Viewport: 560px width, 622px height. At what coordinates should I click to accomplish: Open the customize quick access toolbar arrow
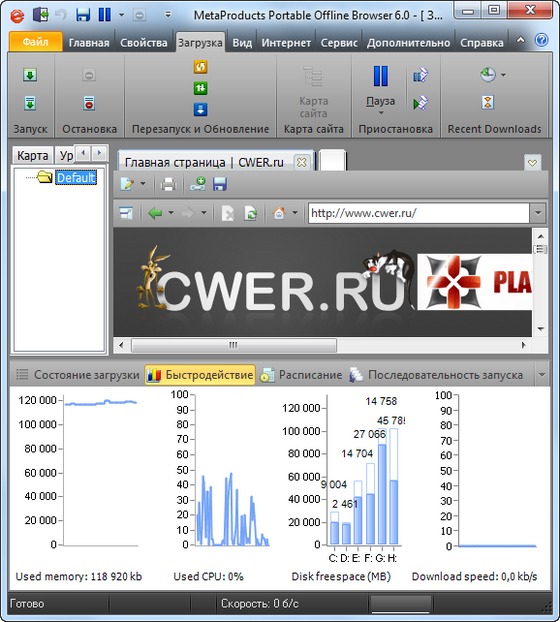click(x=168, y=15)
